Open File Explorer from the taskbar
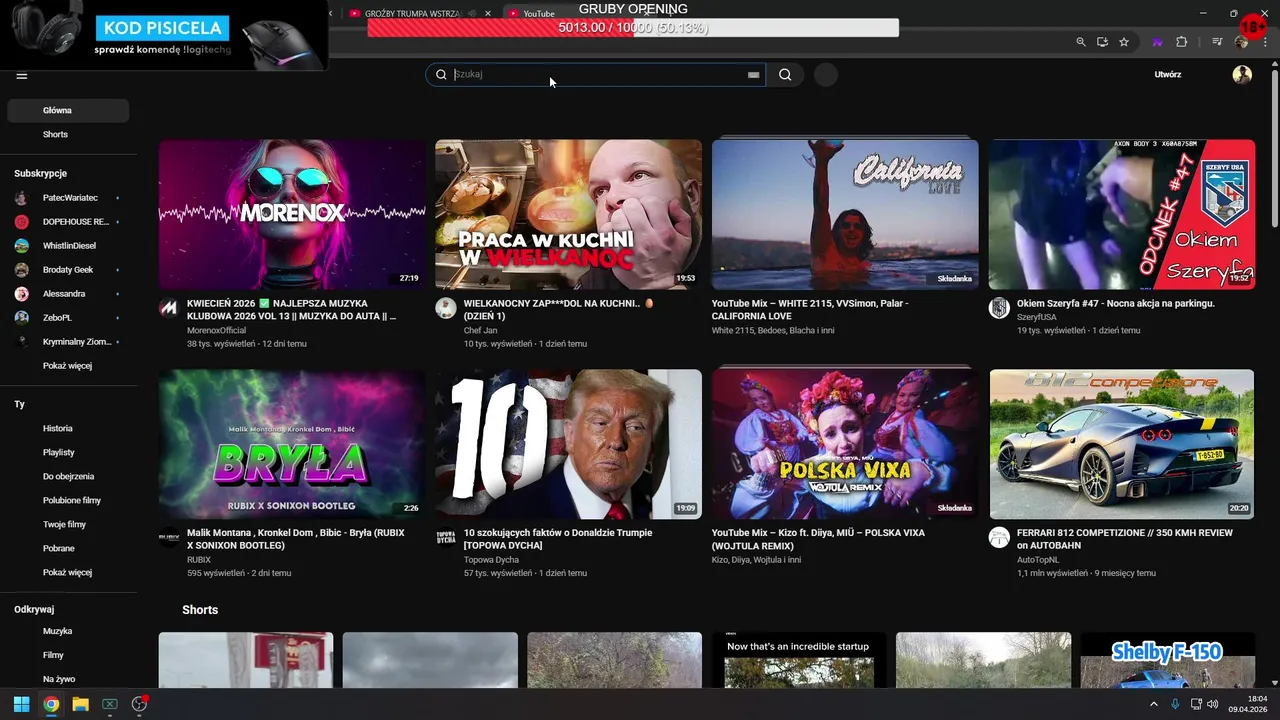The height and width of the screenshot is (720, 1280). tap(80, 704)
